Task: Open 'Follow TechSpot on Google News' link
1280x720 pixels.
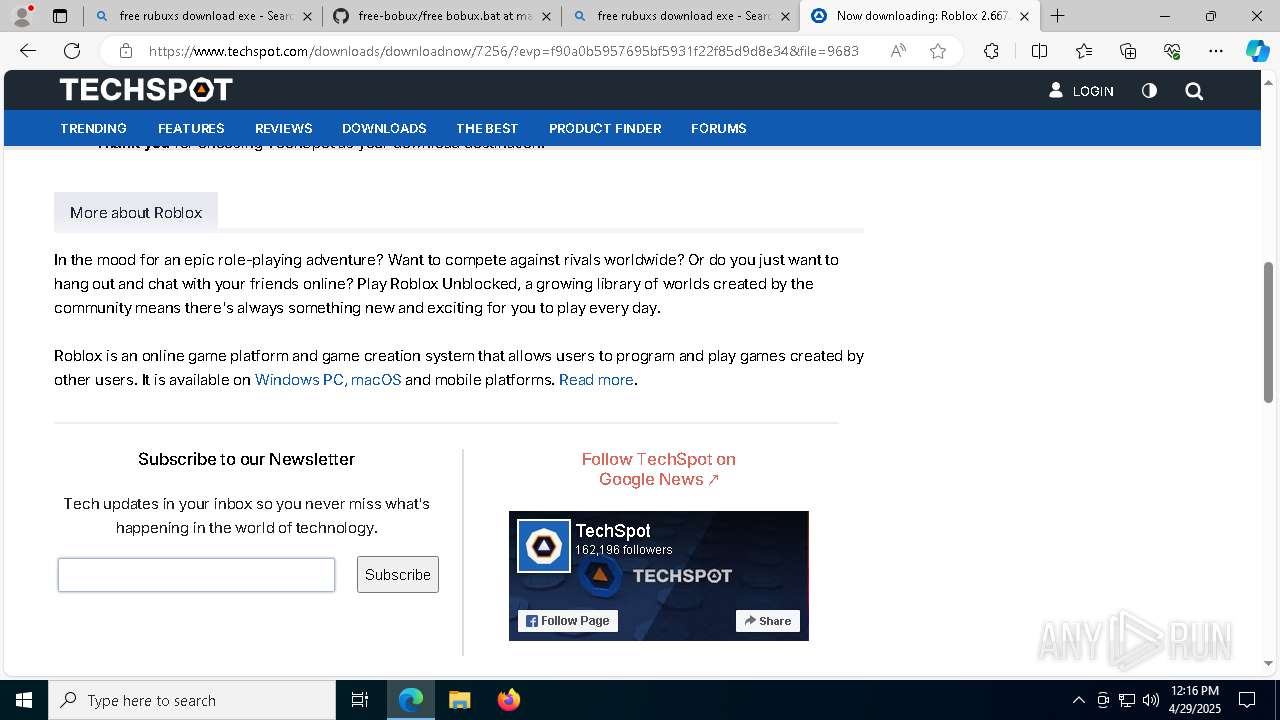Action: tap(659, 469)
